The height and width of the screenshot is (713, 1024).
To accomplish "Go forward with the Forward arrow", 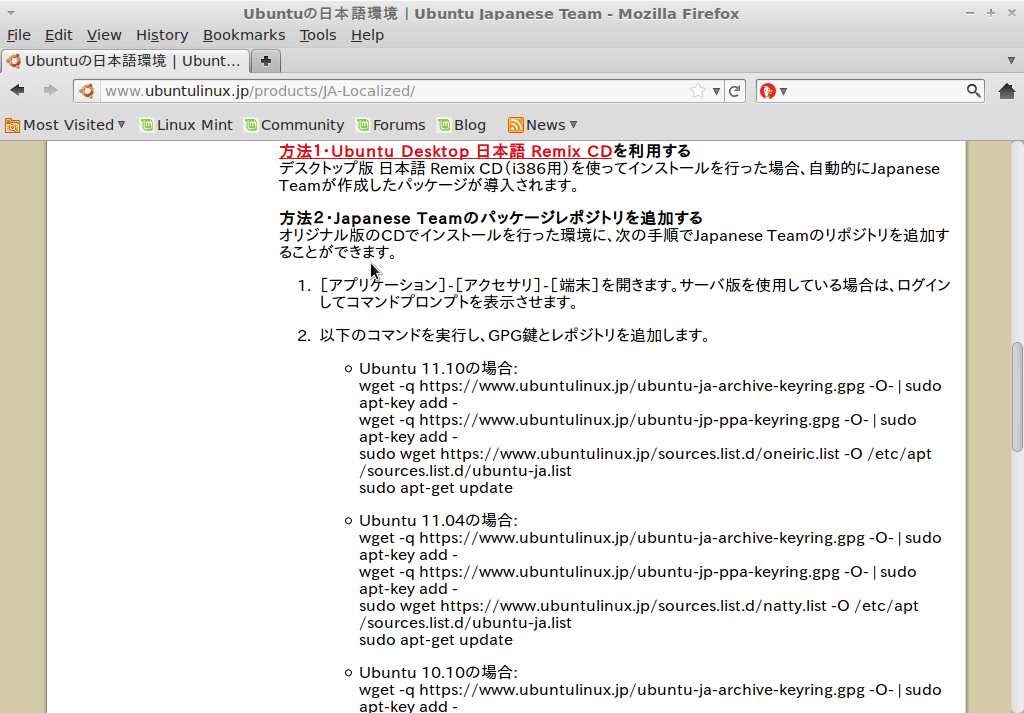I will tap(50, 90).
